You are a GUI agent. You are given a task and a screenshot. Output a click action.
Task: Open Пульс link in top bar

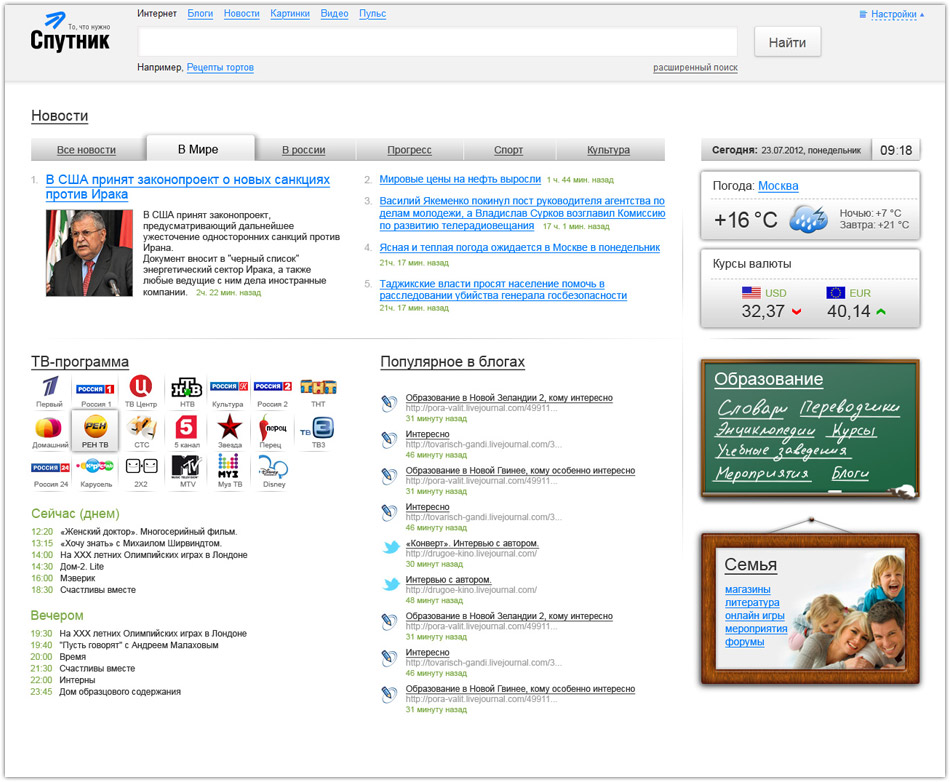click(x=372, y=13)
